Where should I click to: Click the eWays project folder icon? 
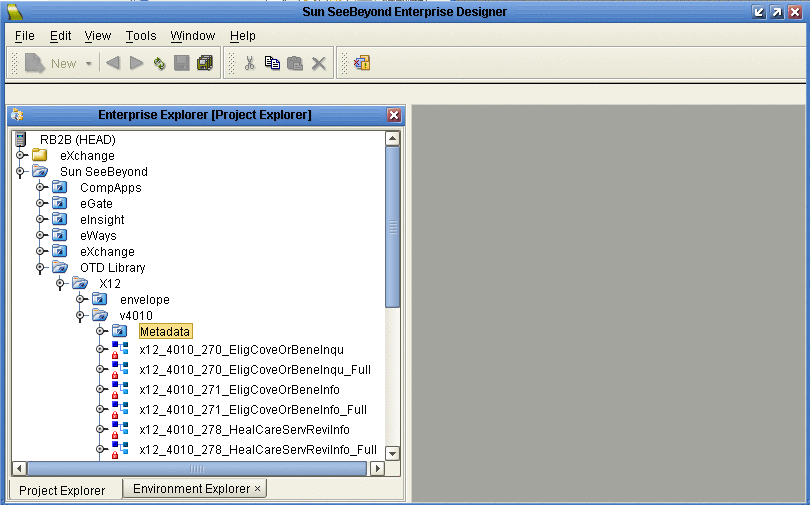tap(60, 235)
